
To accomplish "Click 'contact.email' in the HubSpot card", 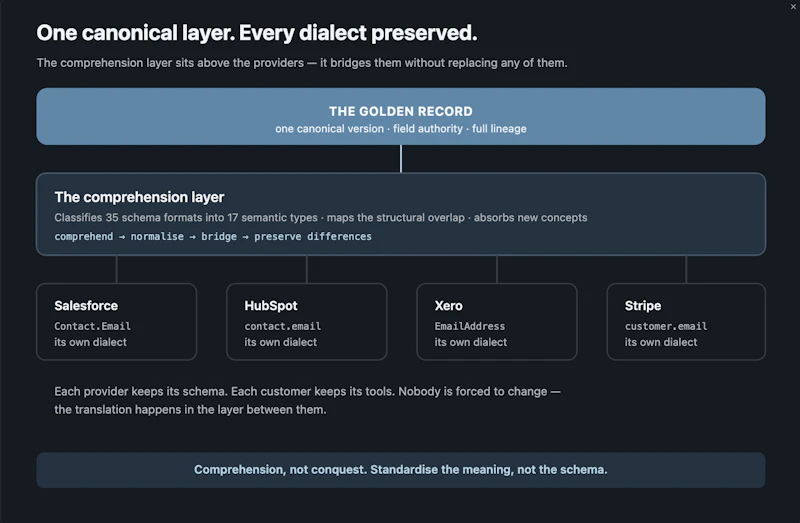I will coord(283,326).
